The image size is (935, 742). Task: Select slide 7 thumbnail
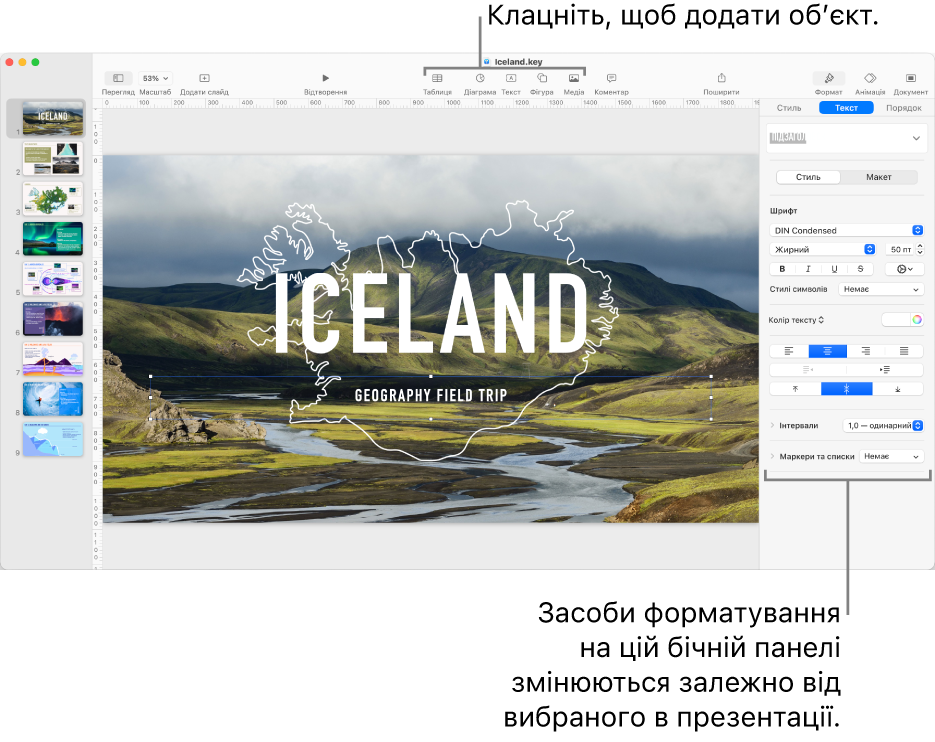53,358
